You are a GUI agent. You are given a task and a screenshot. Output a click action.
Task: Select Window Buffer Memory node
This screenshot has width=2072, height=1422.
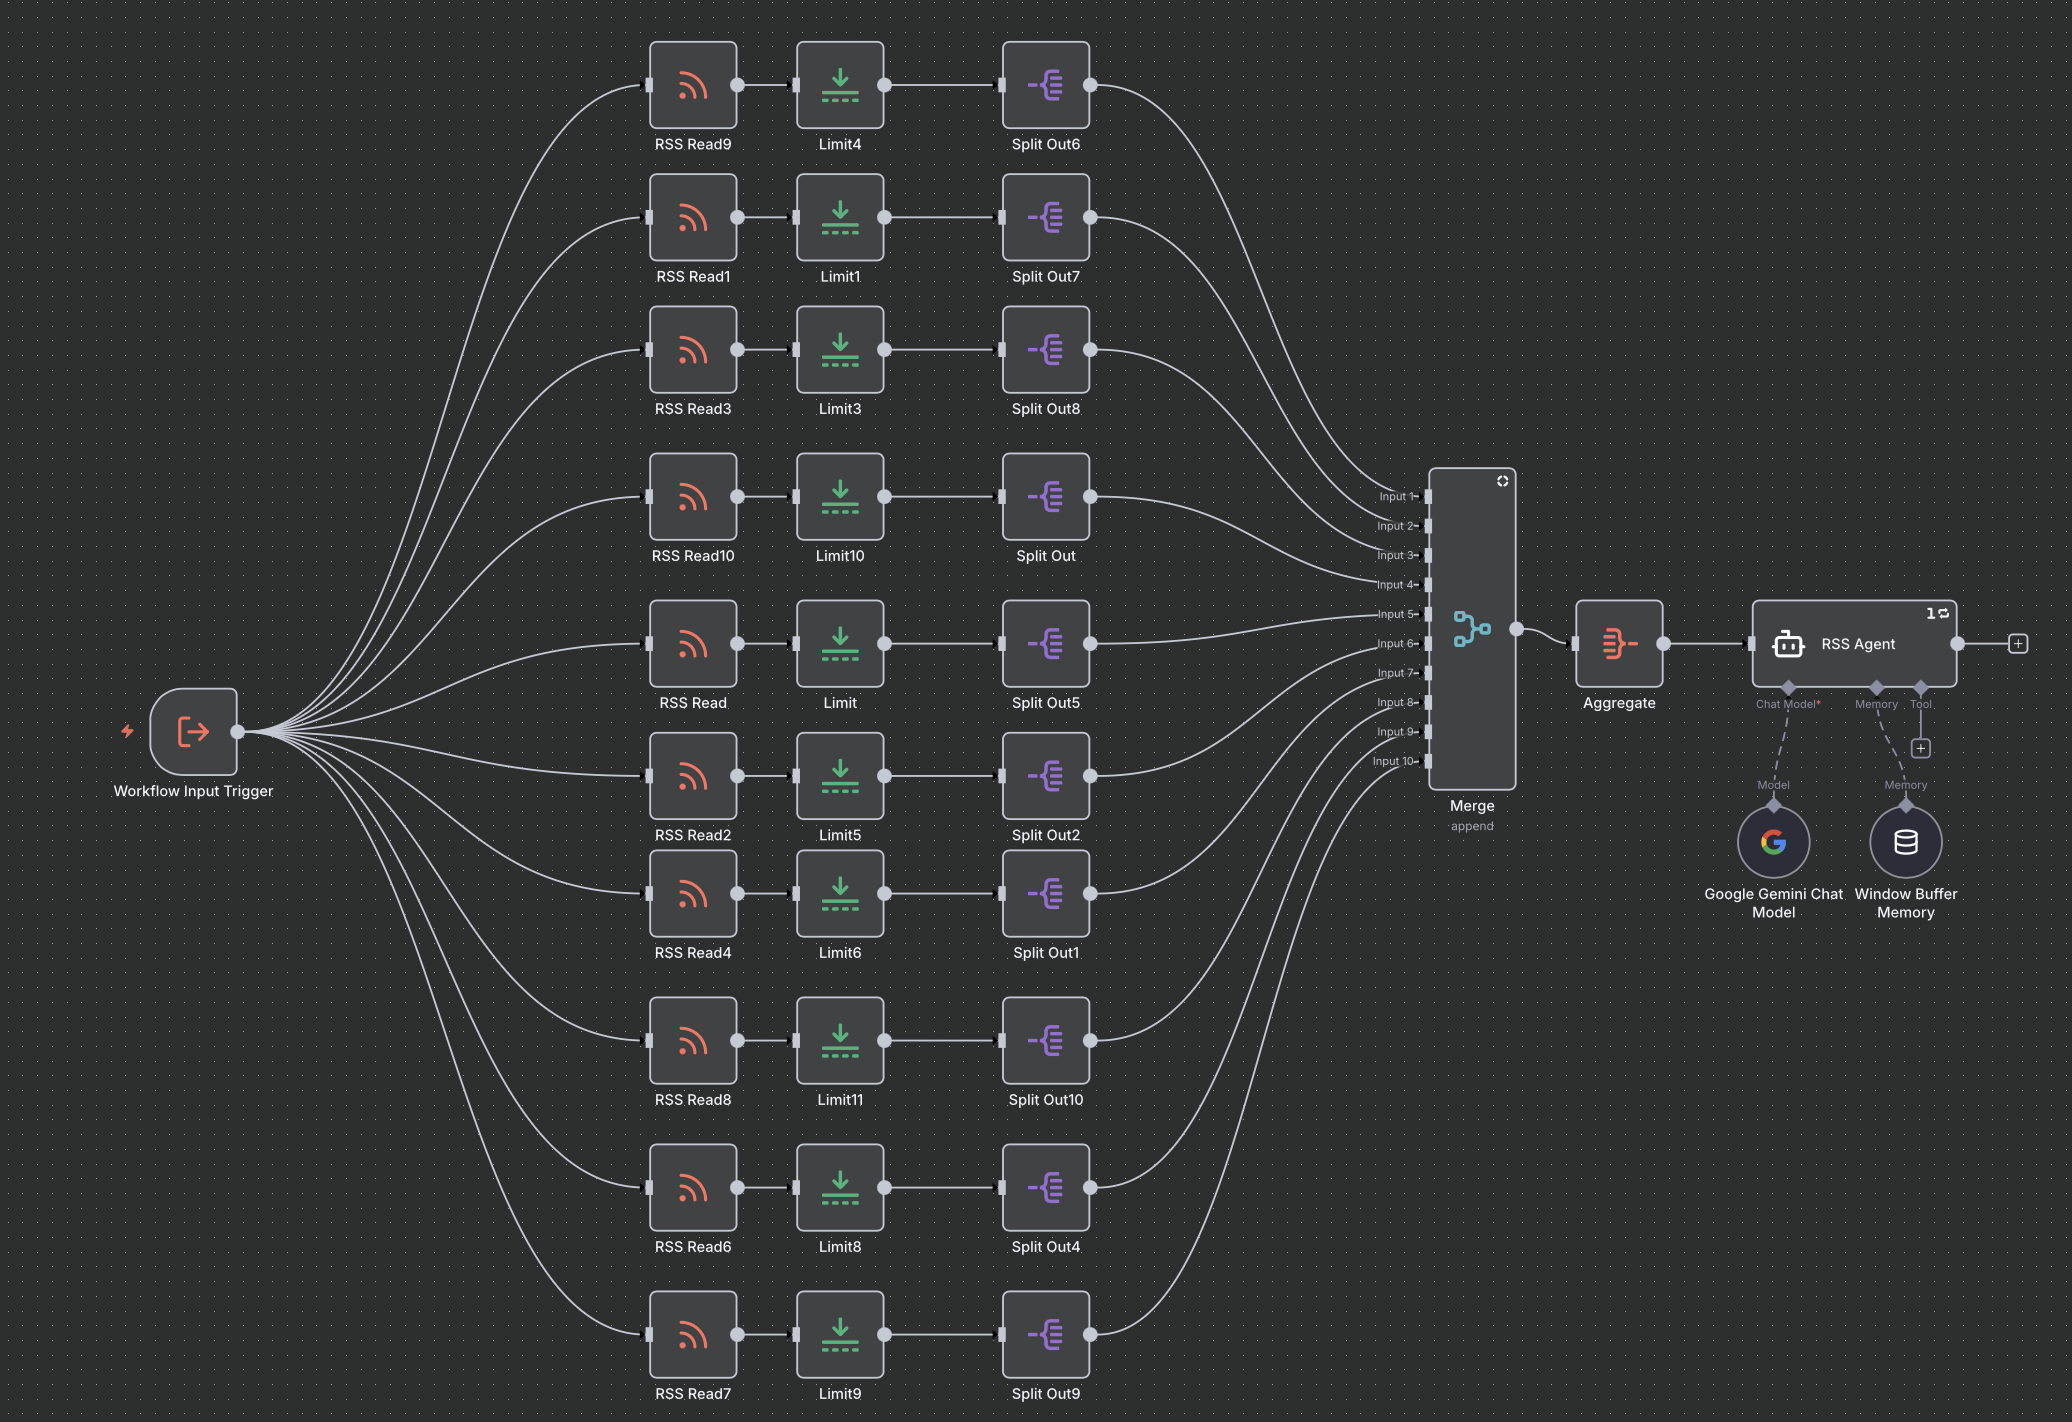click(x=1906, y=842)
